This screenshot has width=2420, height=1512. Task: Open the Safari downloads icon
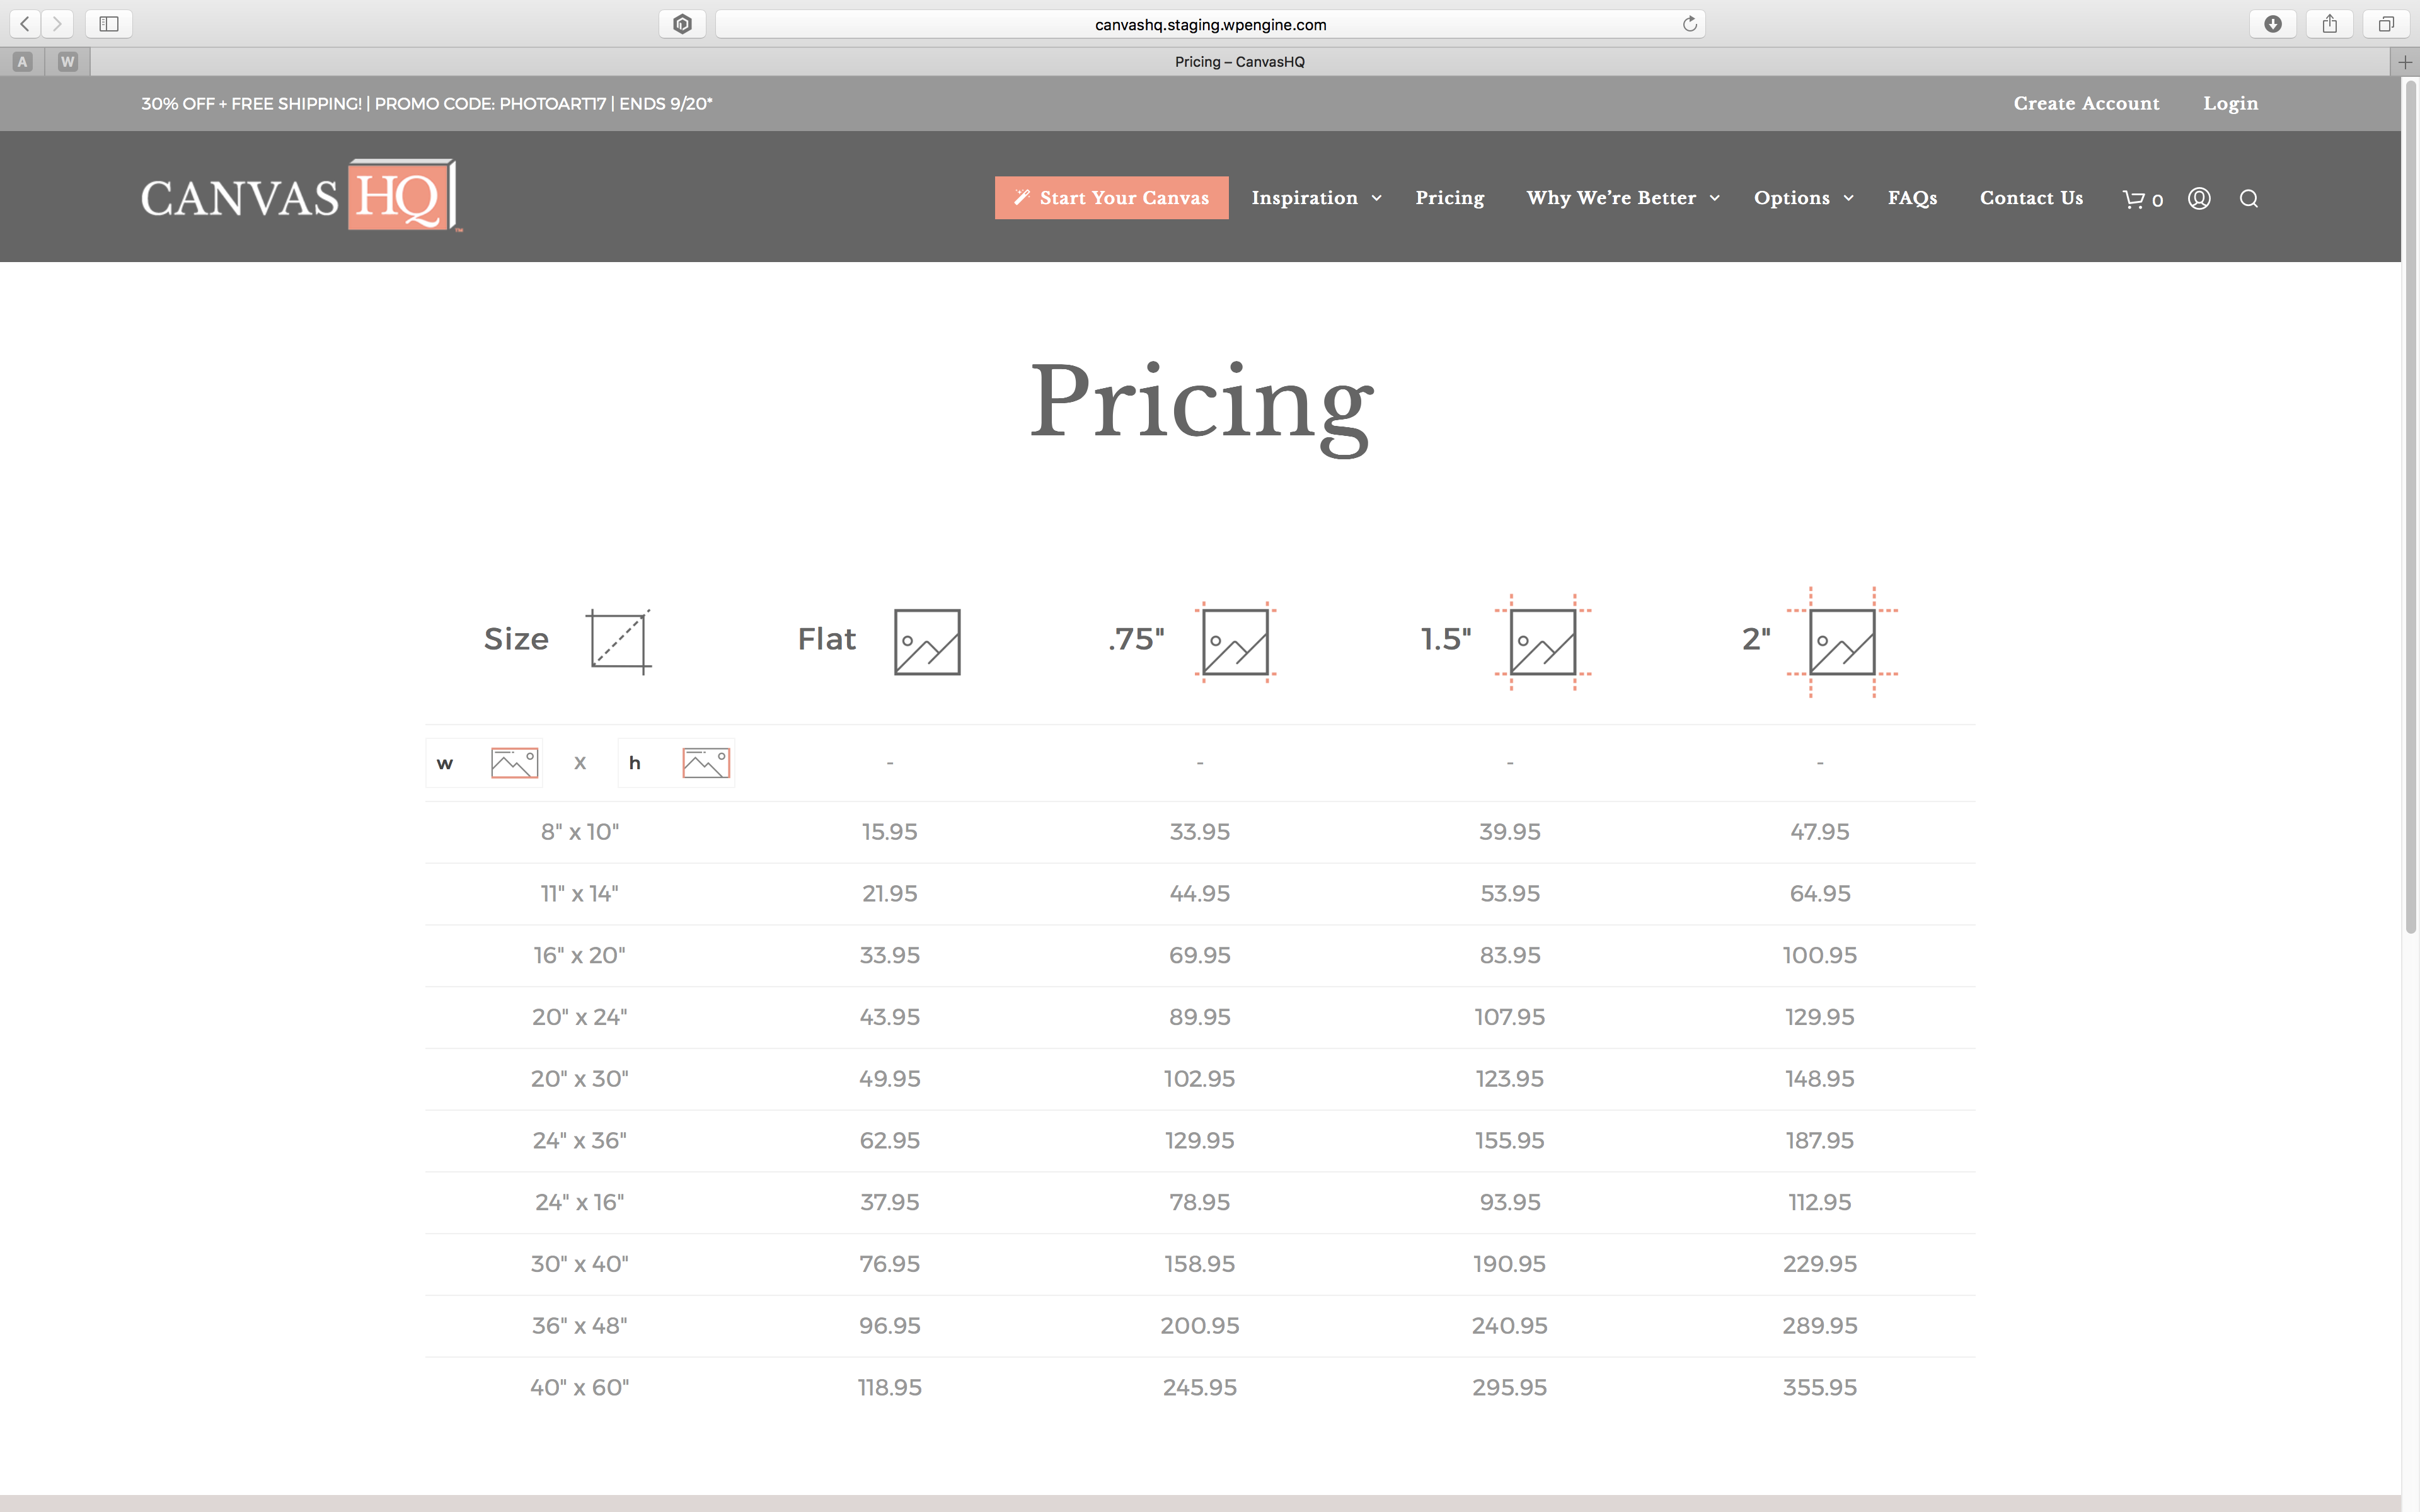point(2272,24)
